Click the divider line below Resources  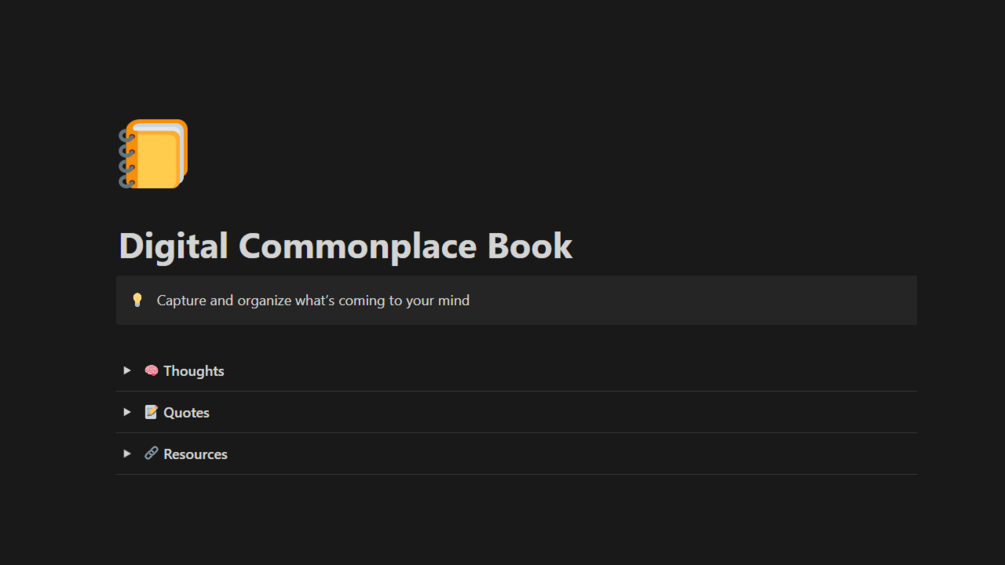(x=516, y=474)
